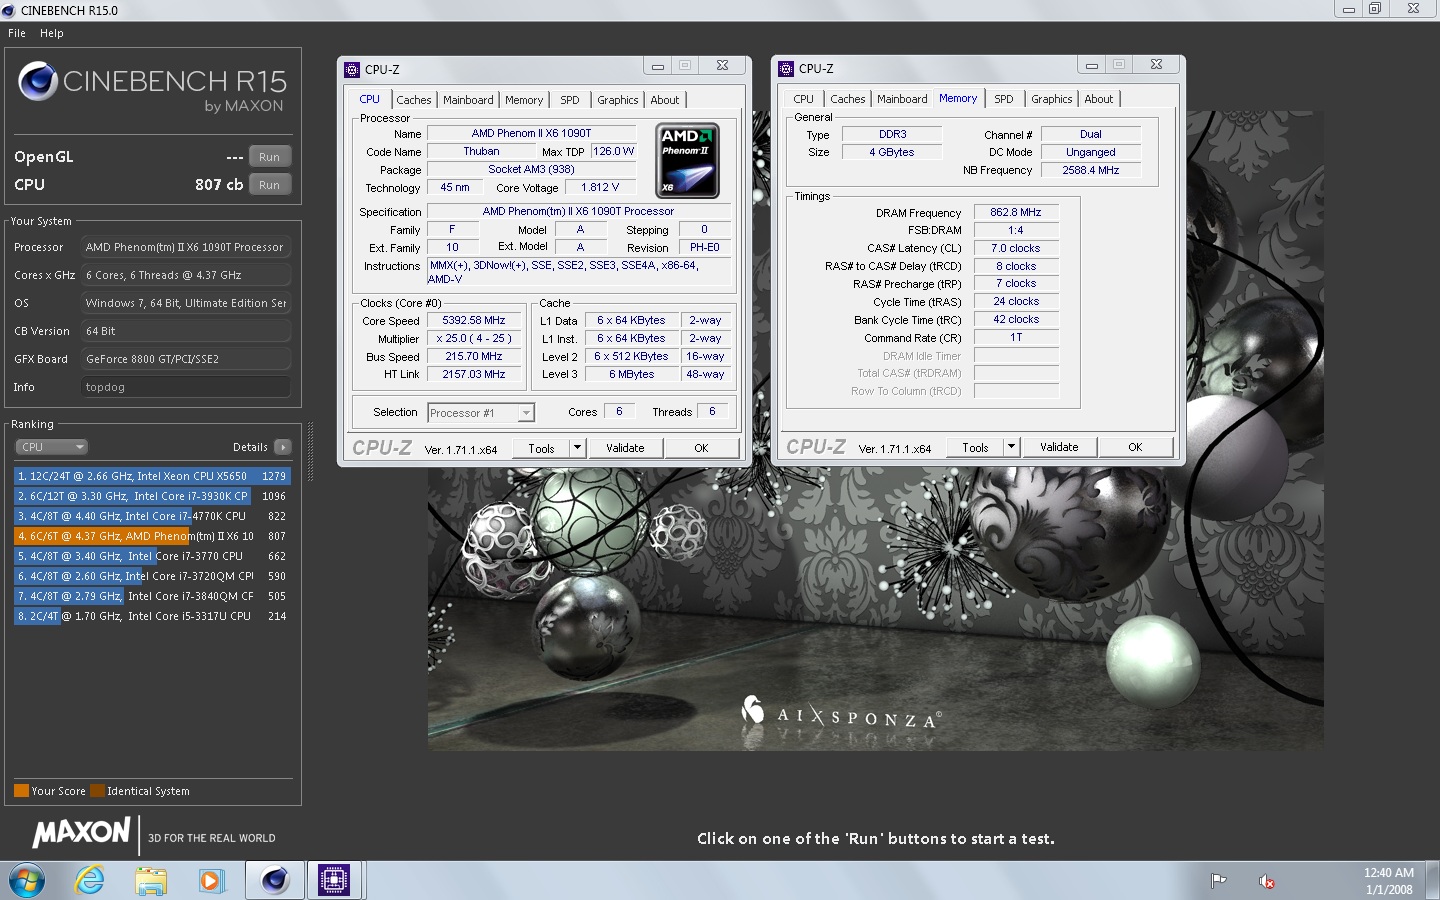Open Cinebench File menu
Viewport: 1440px width, 900px height.
[17, 33]
